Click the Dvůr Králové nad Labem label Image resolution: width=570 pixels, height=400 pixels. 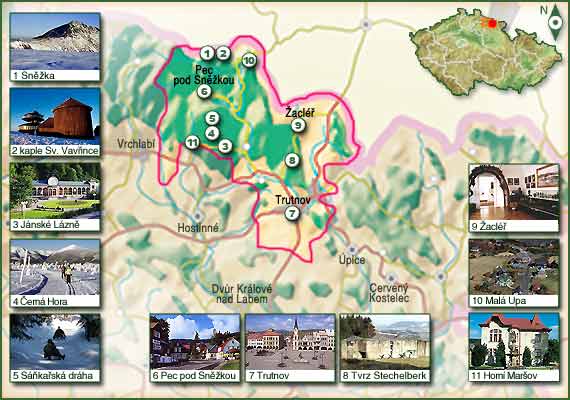click(x=242, y=294)
